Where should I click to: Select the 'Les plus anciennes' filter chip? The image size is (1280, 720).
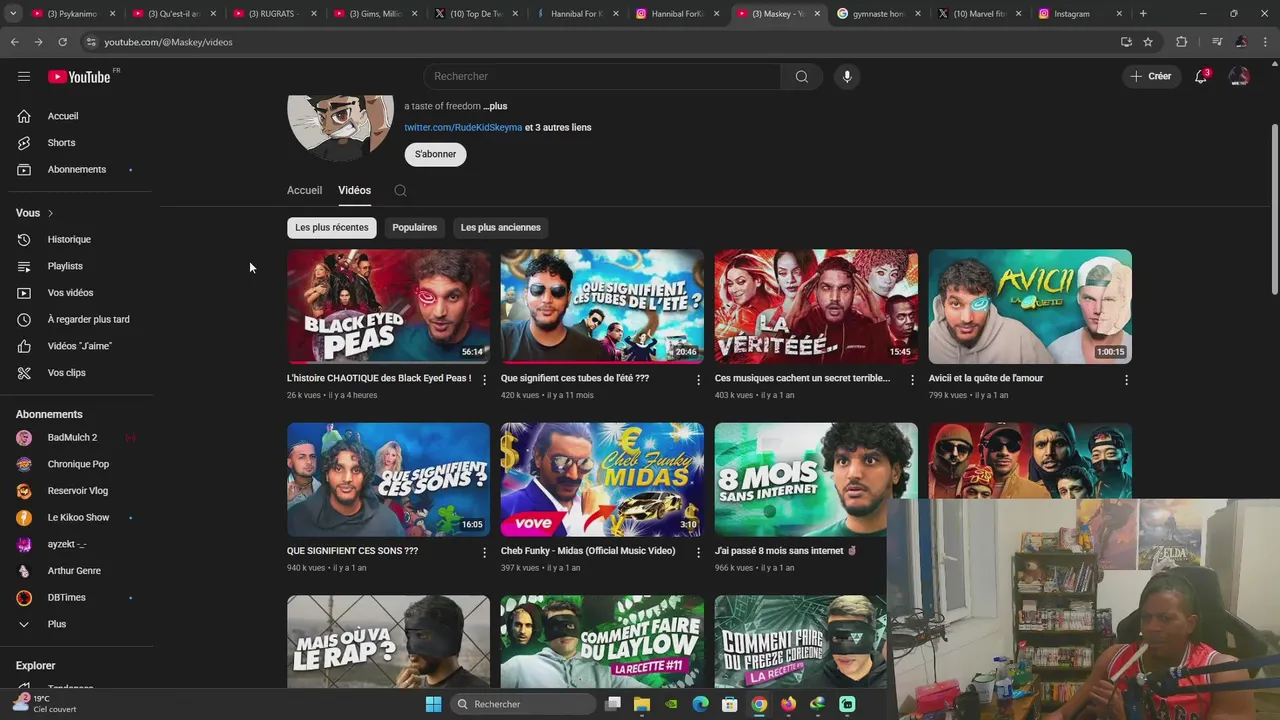pos(500,227)
